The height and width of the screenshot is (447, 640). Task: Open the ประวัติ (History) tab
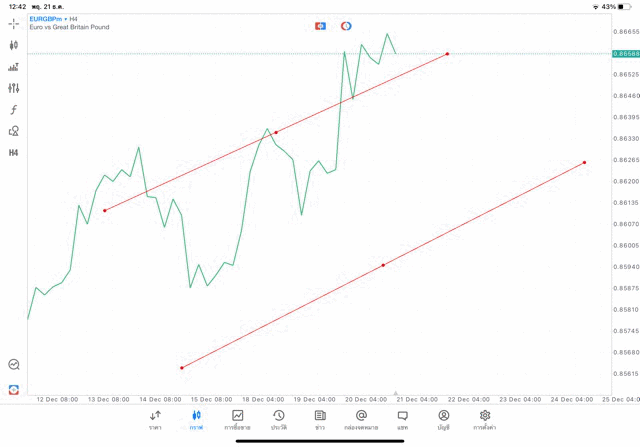point(278,419)
